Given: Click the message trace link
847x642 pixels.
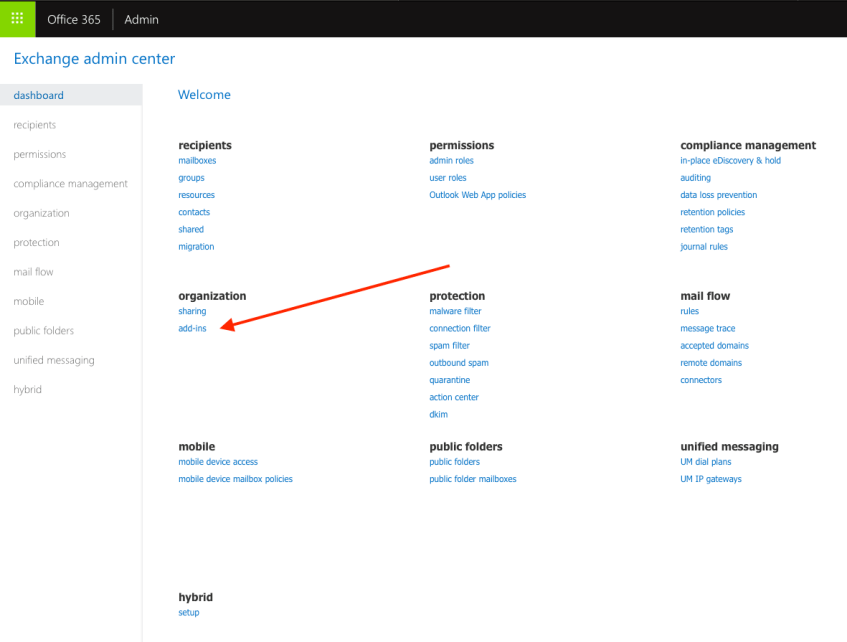Looking at the screenshot, I should tap(707, 329).
